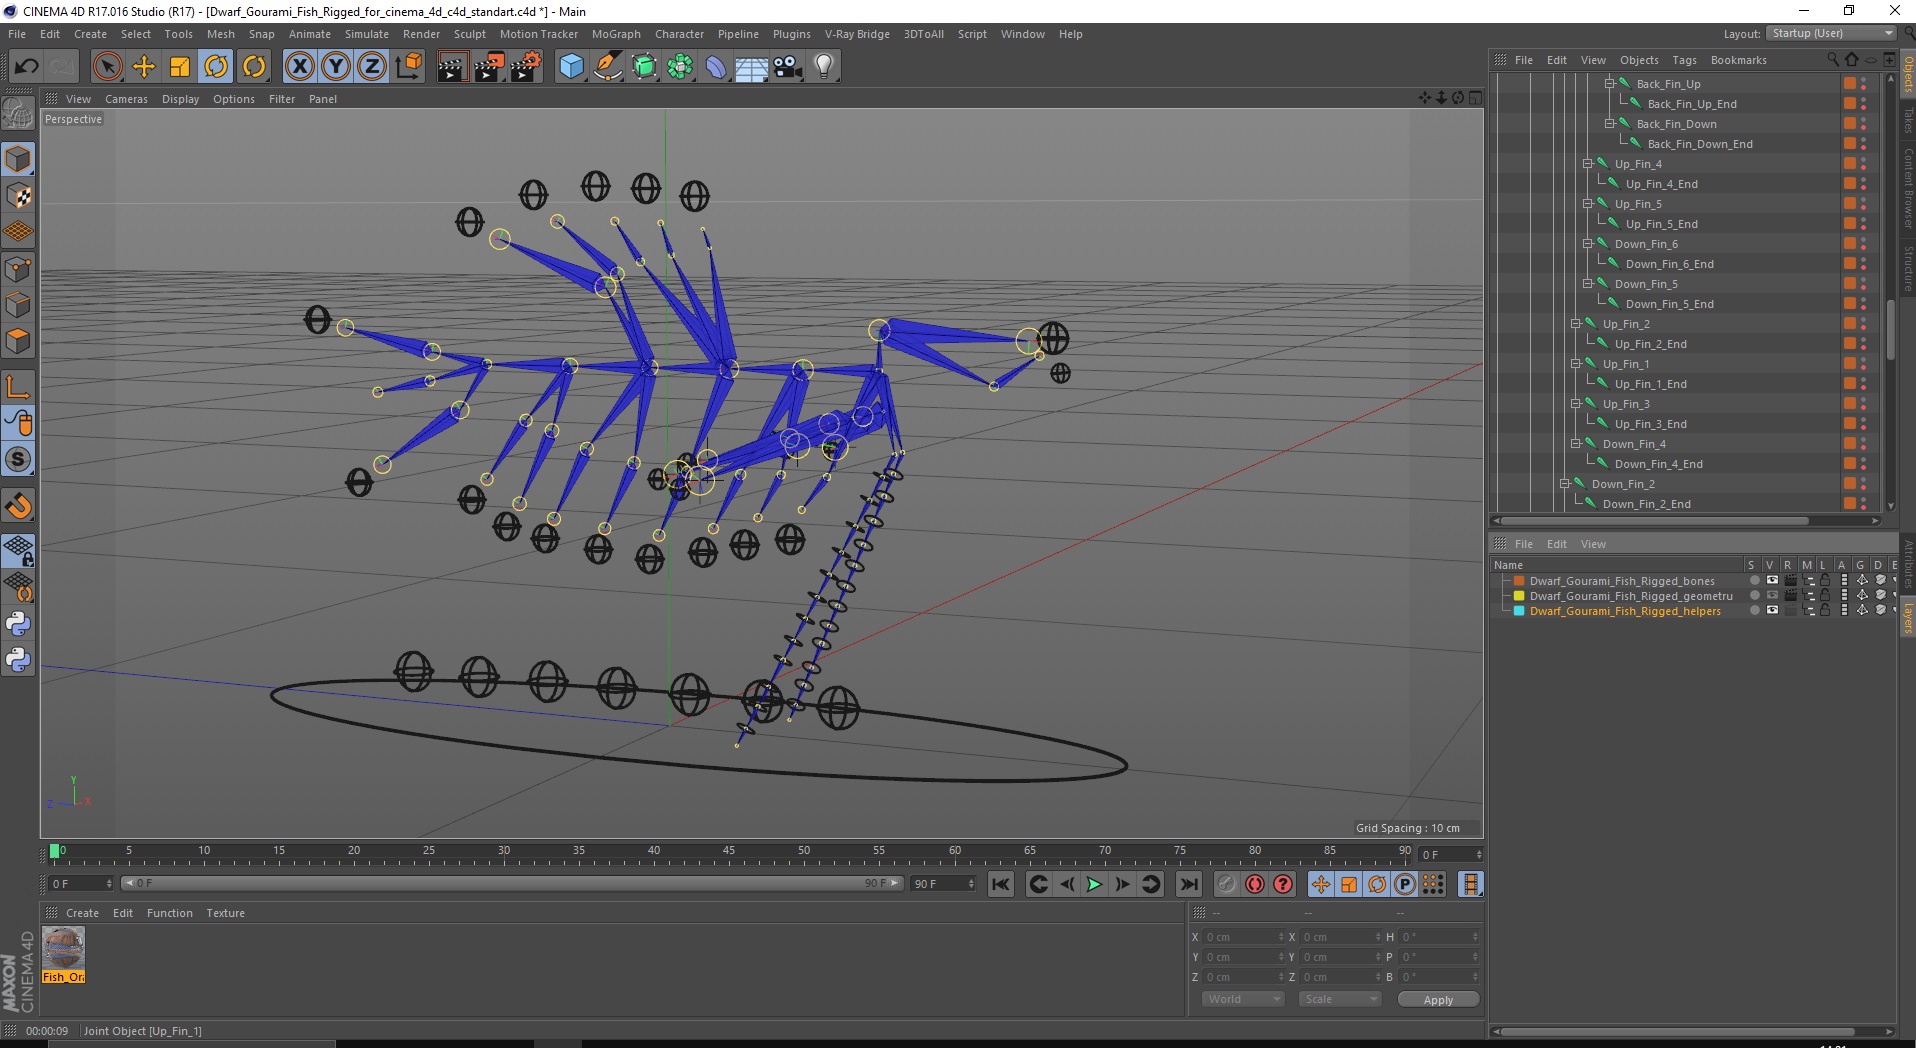Open the material manager Texture menu
The image size is (1916, 1048).
225,913
